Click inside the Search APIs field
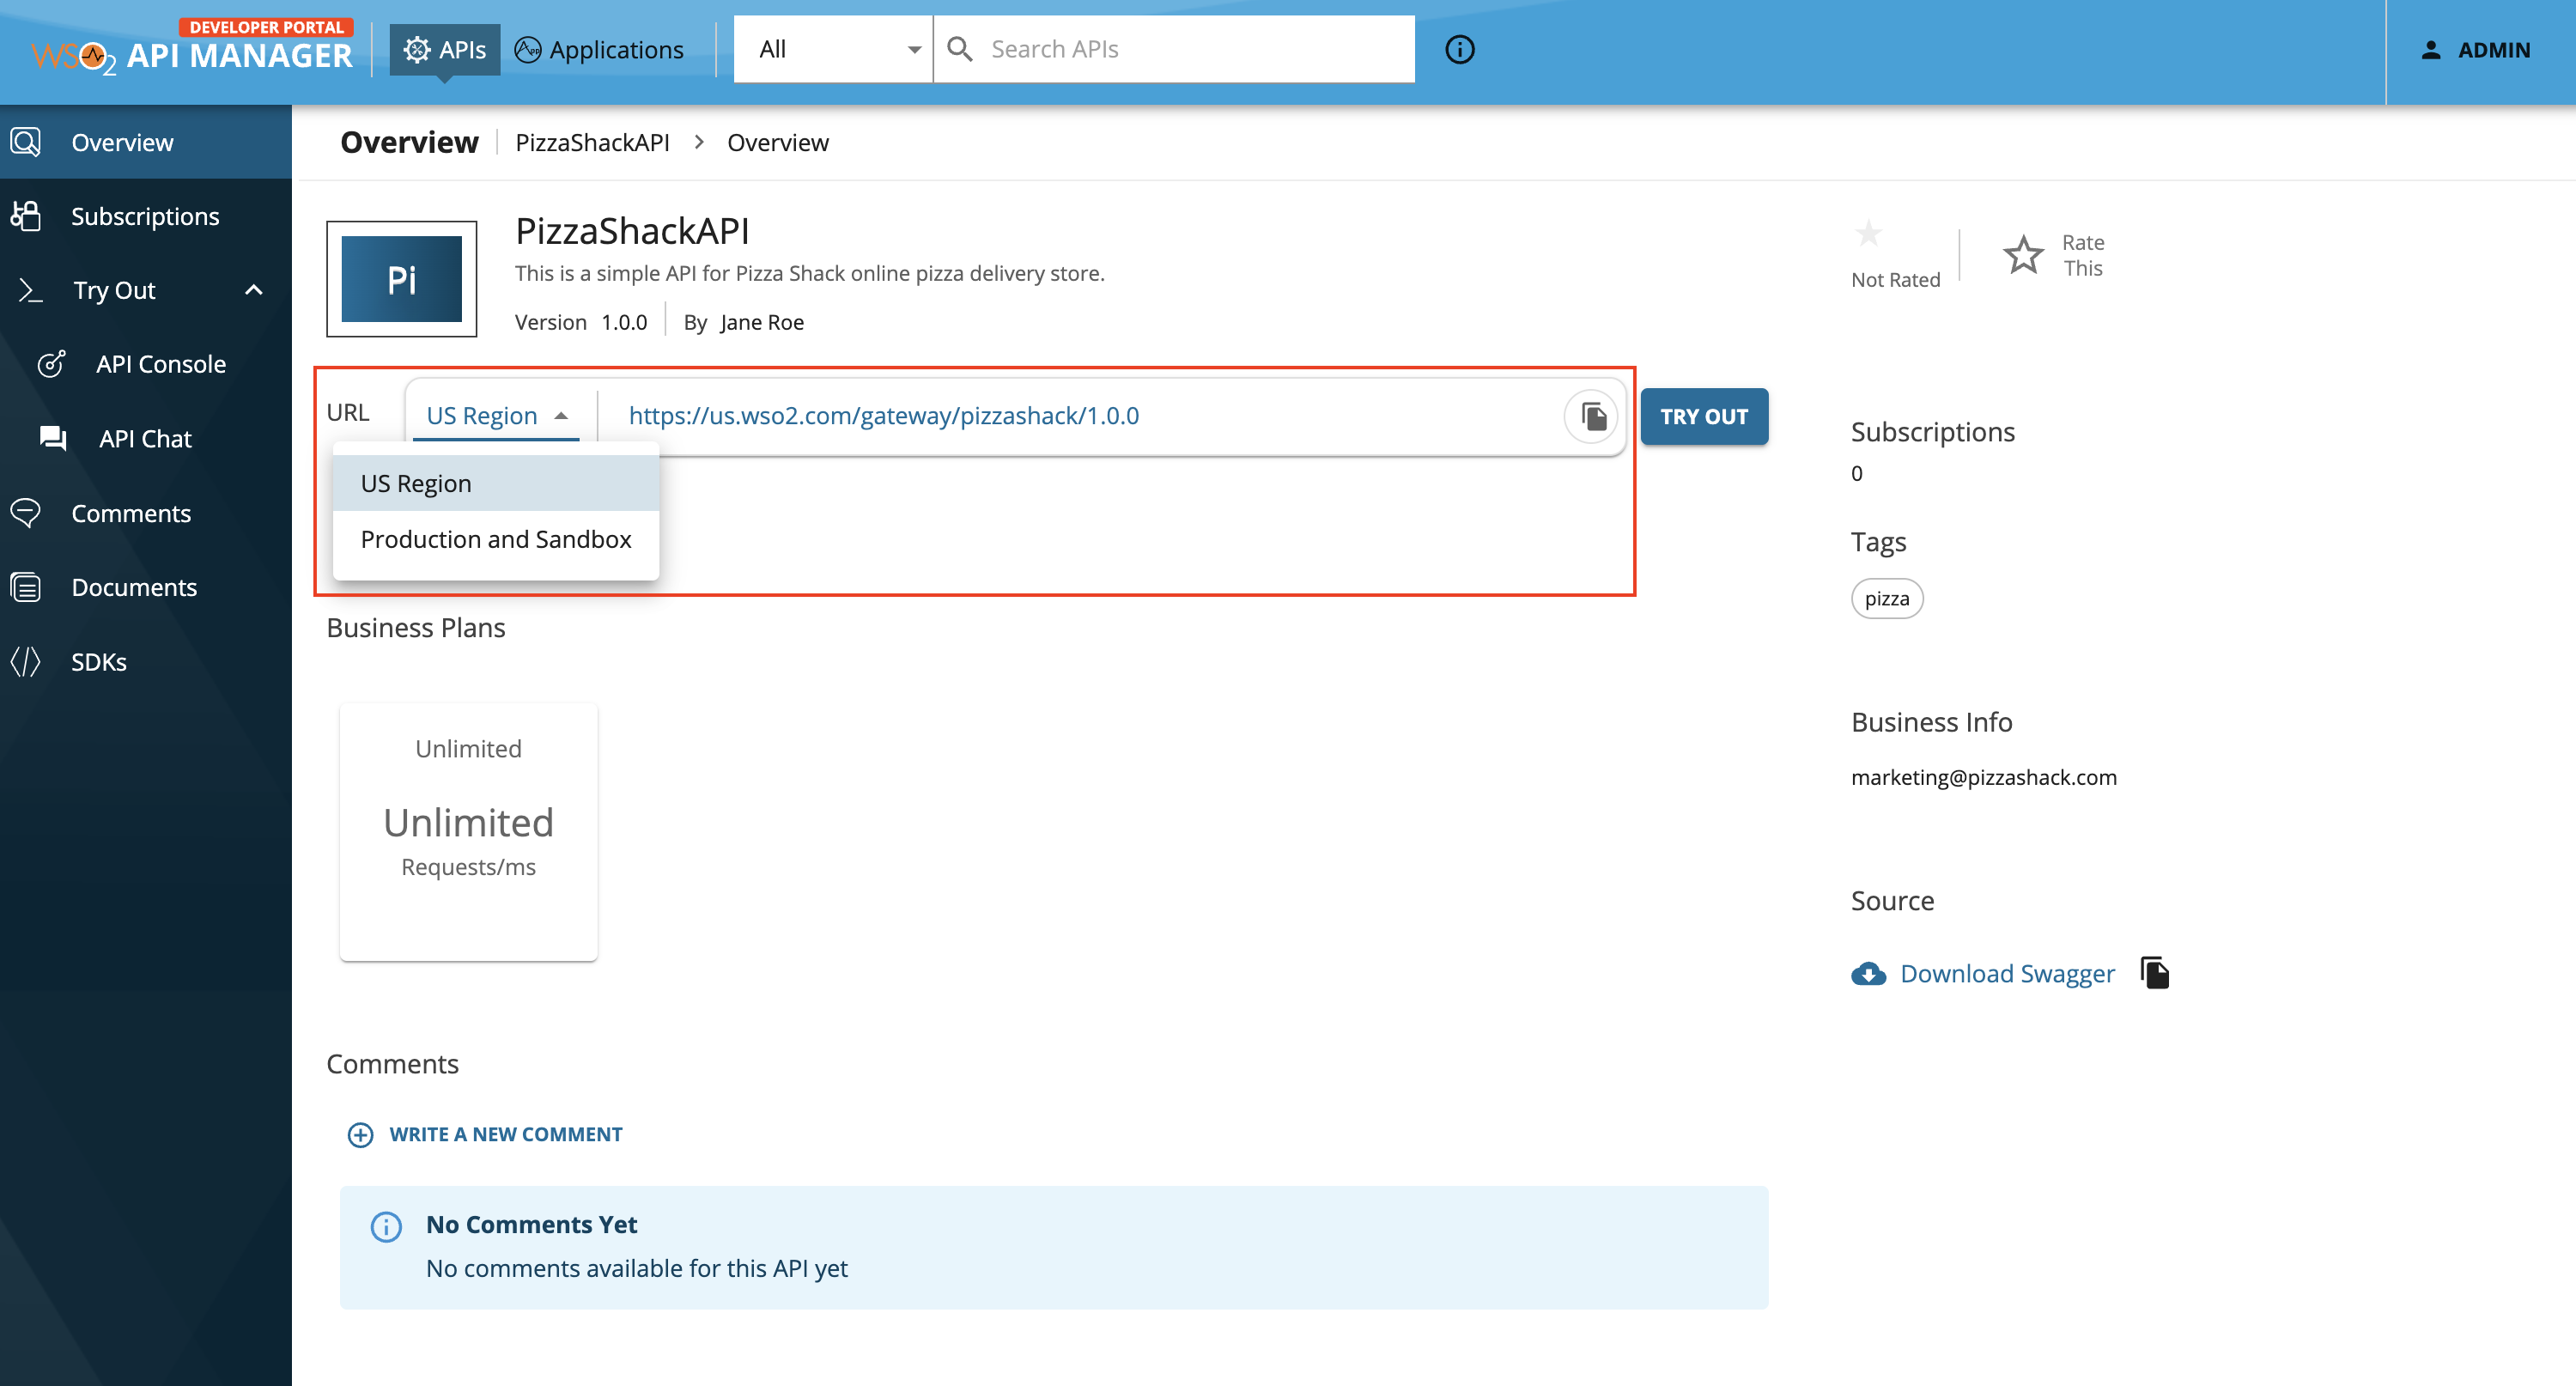Image resolution: width=2576 pixels, height=1386 pixels. 1100,48
